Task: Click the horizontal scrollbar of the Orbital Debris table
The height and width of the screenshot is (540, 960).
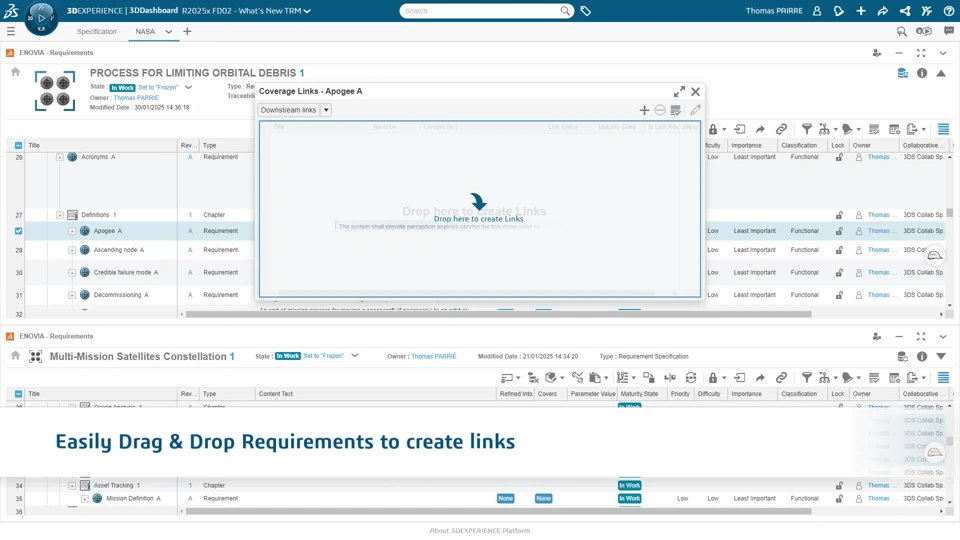Action: [x=498, y=314]
